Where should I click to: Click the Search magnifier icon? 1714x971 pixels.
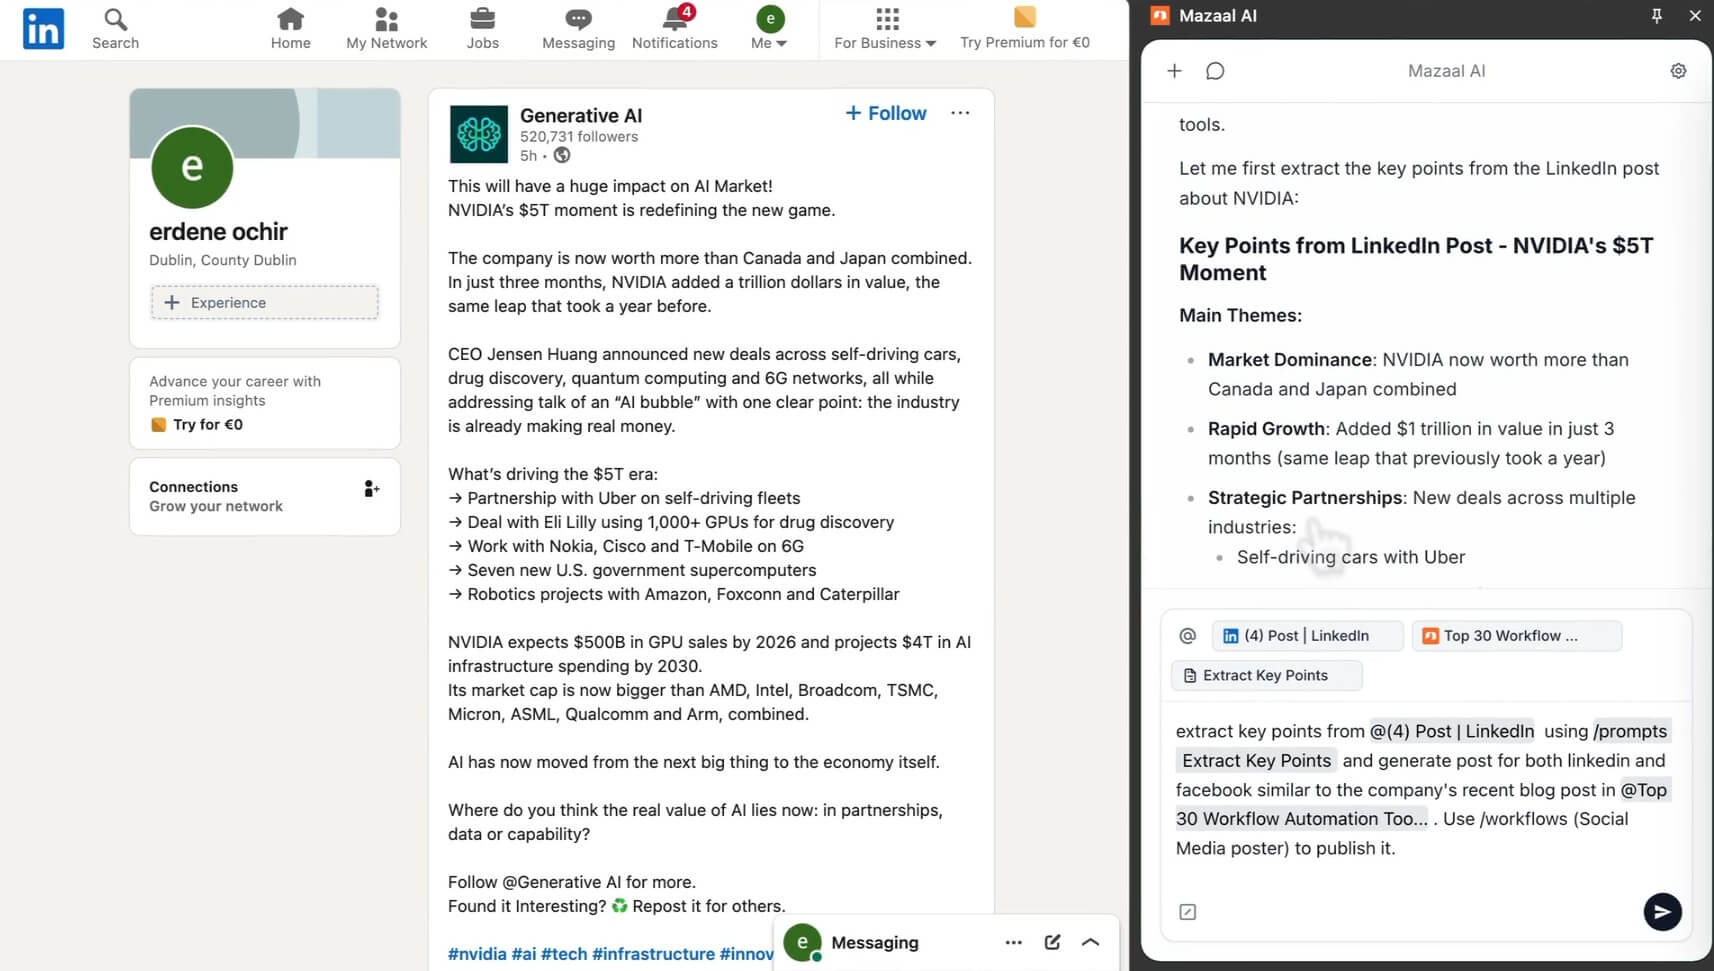click(115, 19)
